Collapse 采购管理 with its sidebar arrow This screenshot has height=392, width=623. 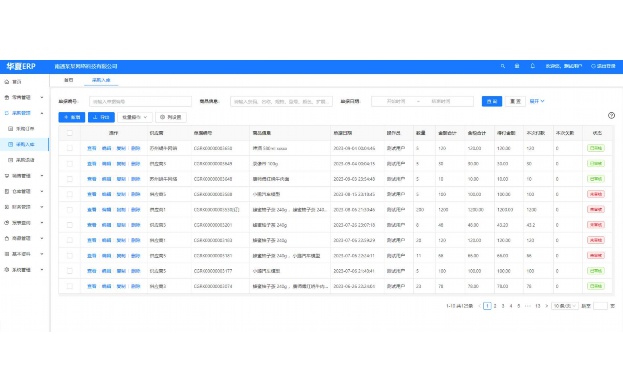pyautogui.click(x=42, y=113)
